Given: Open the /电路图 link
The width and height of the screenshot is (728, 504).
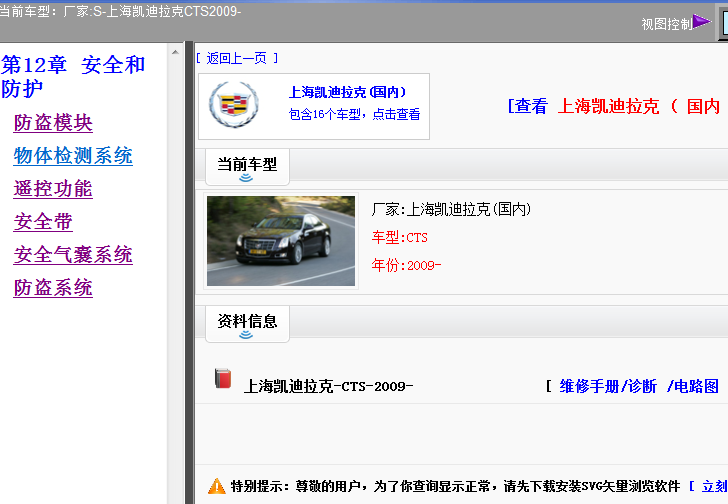Looking at the screenshot, I should (693, 386).
